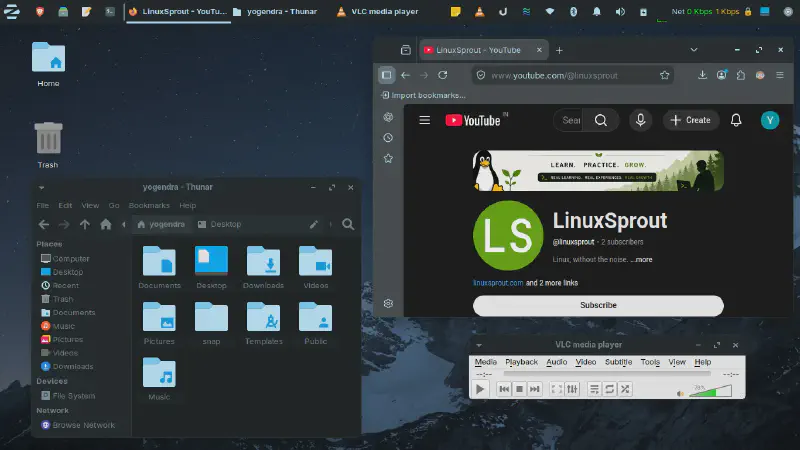Toggle VLC random shuffle button
Image resolution: width=800 pixels, height=450 pixels.
pos(625,389)
